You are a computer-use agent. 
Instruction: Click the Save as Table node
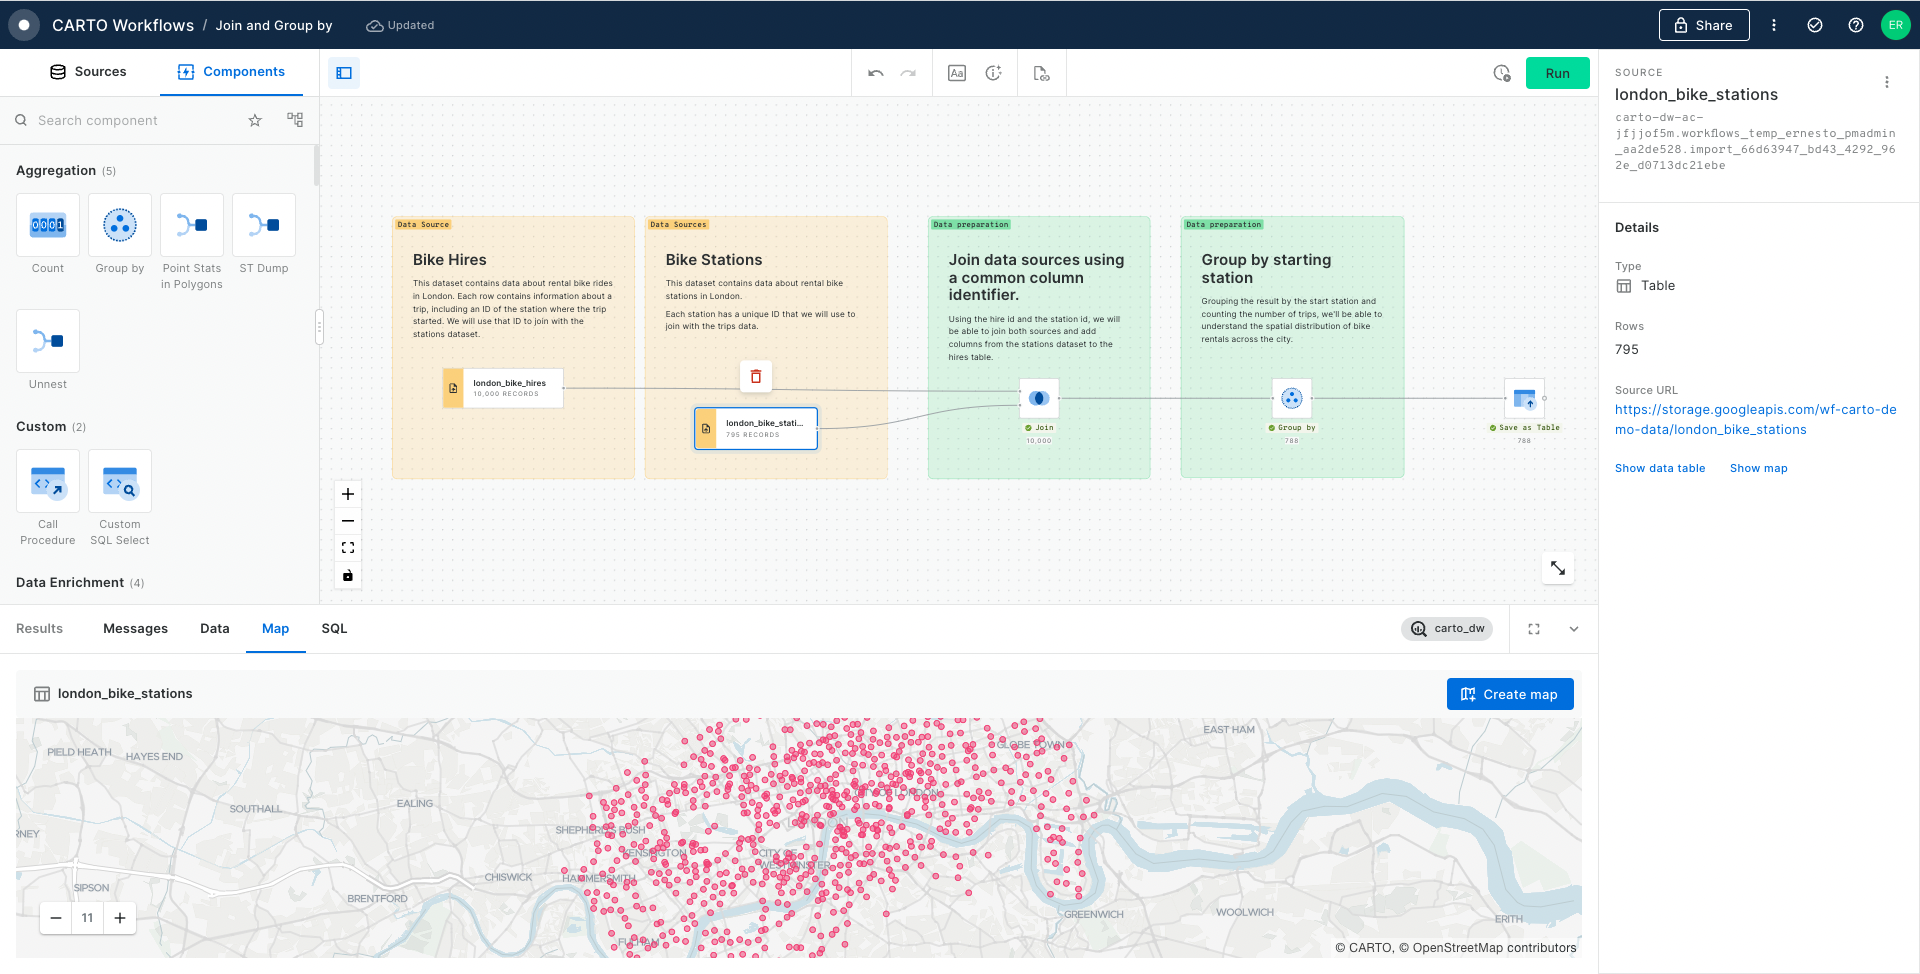point(1524,398)
